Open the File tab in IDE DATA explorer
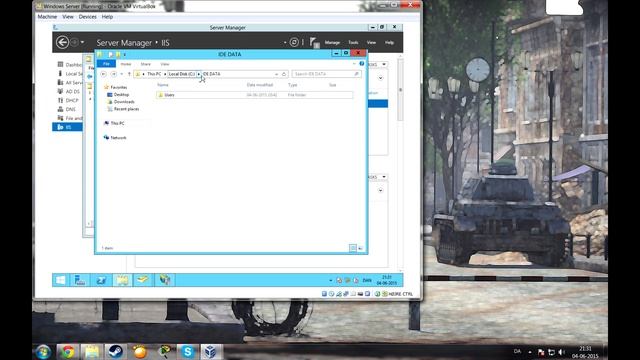This screenshot has height=360, width=640. 106,64
